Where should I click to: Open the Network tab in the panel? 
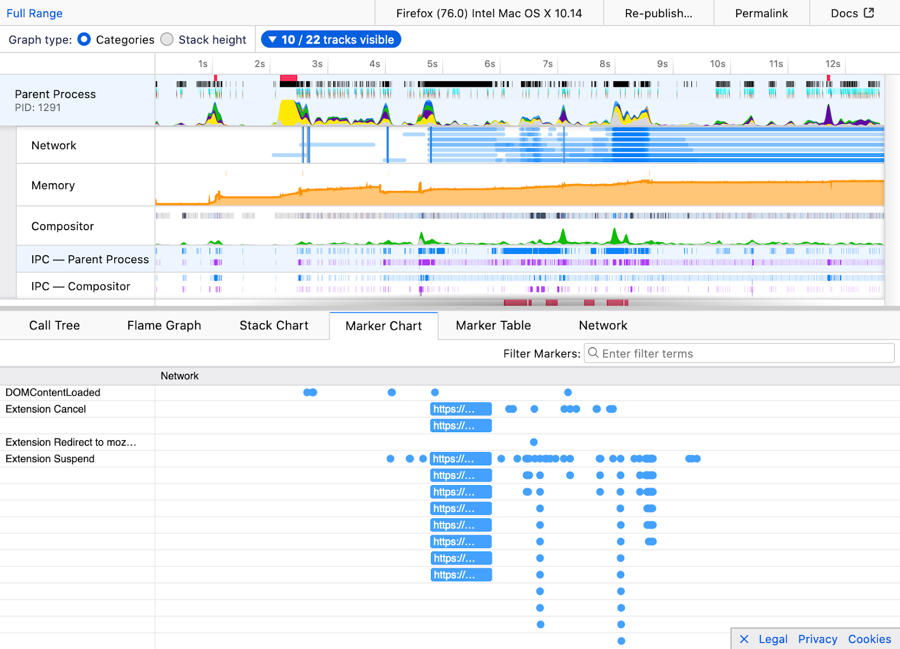tap(603, 325)
